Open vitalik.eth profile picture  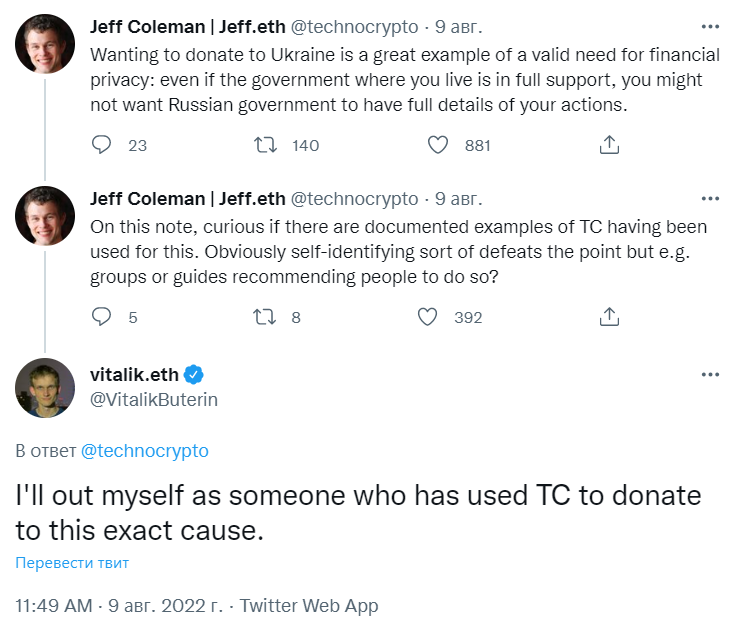[45, 387]
